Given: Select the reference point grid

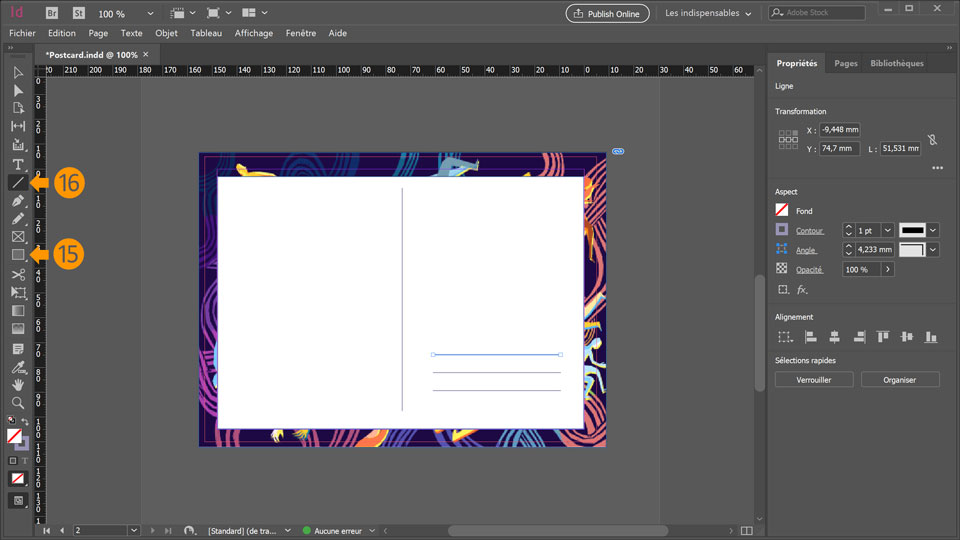Looking at the screenshot, I should point(788,139).
